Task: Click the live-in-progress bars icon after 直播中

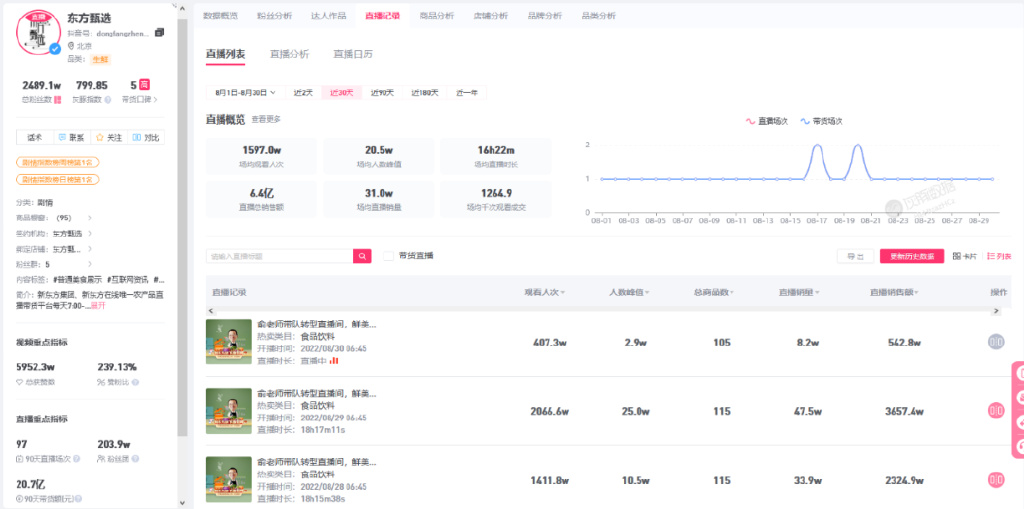Action: [x=334, y=360]
